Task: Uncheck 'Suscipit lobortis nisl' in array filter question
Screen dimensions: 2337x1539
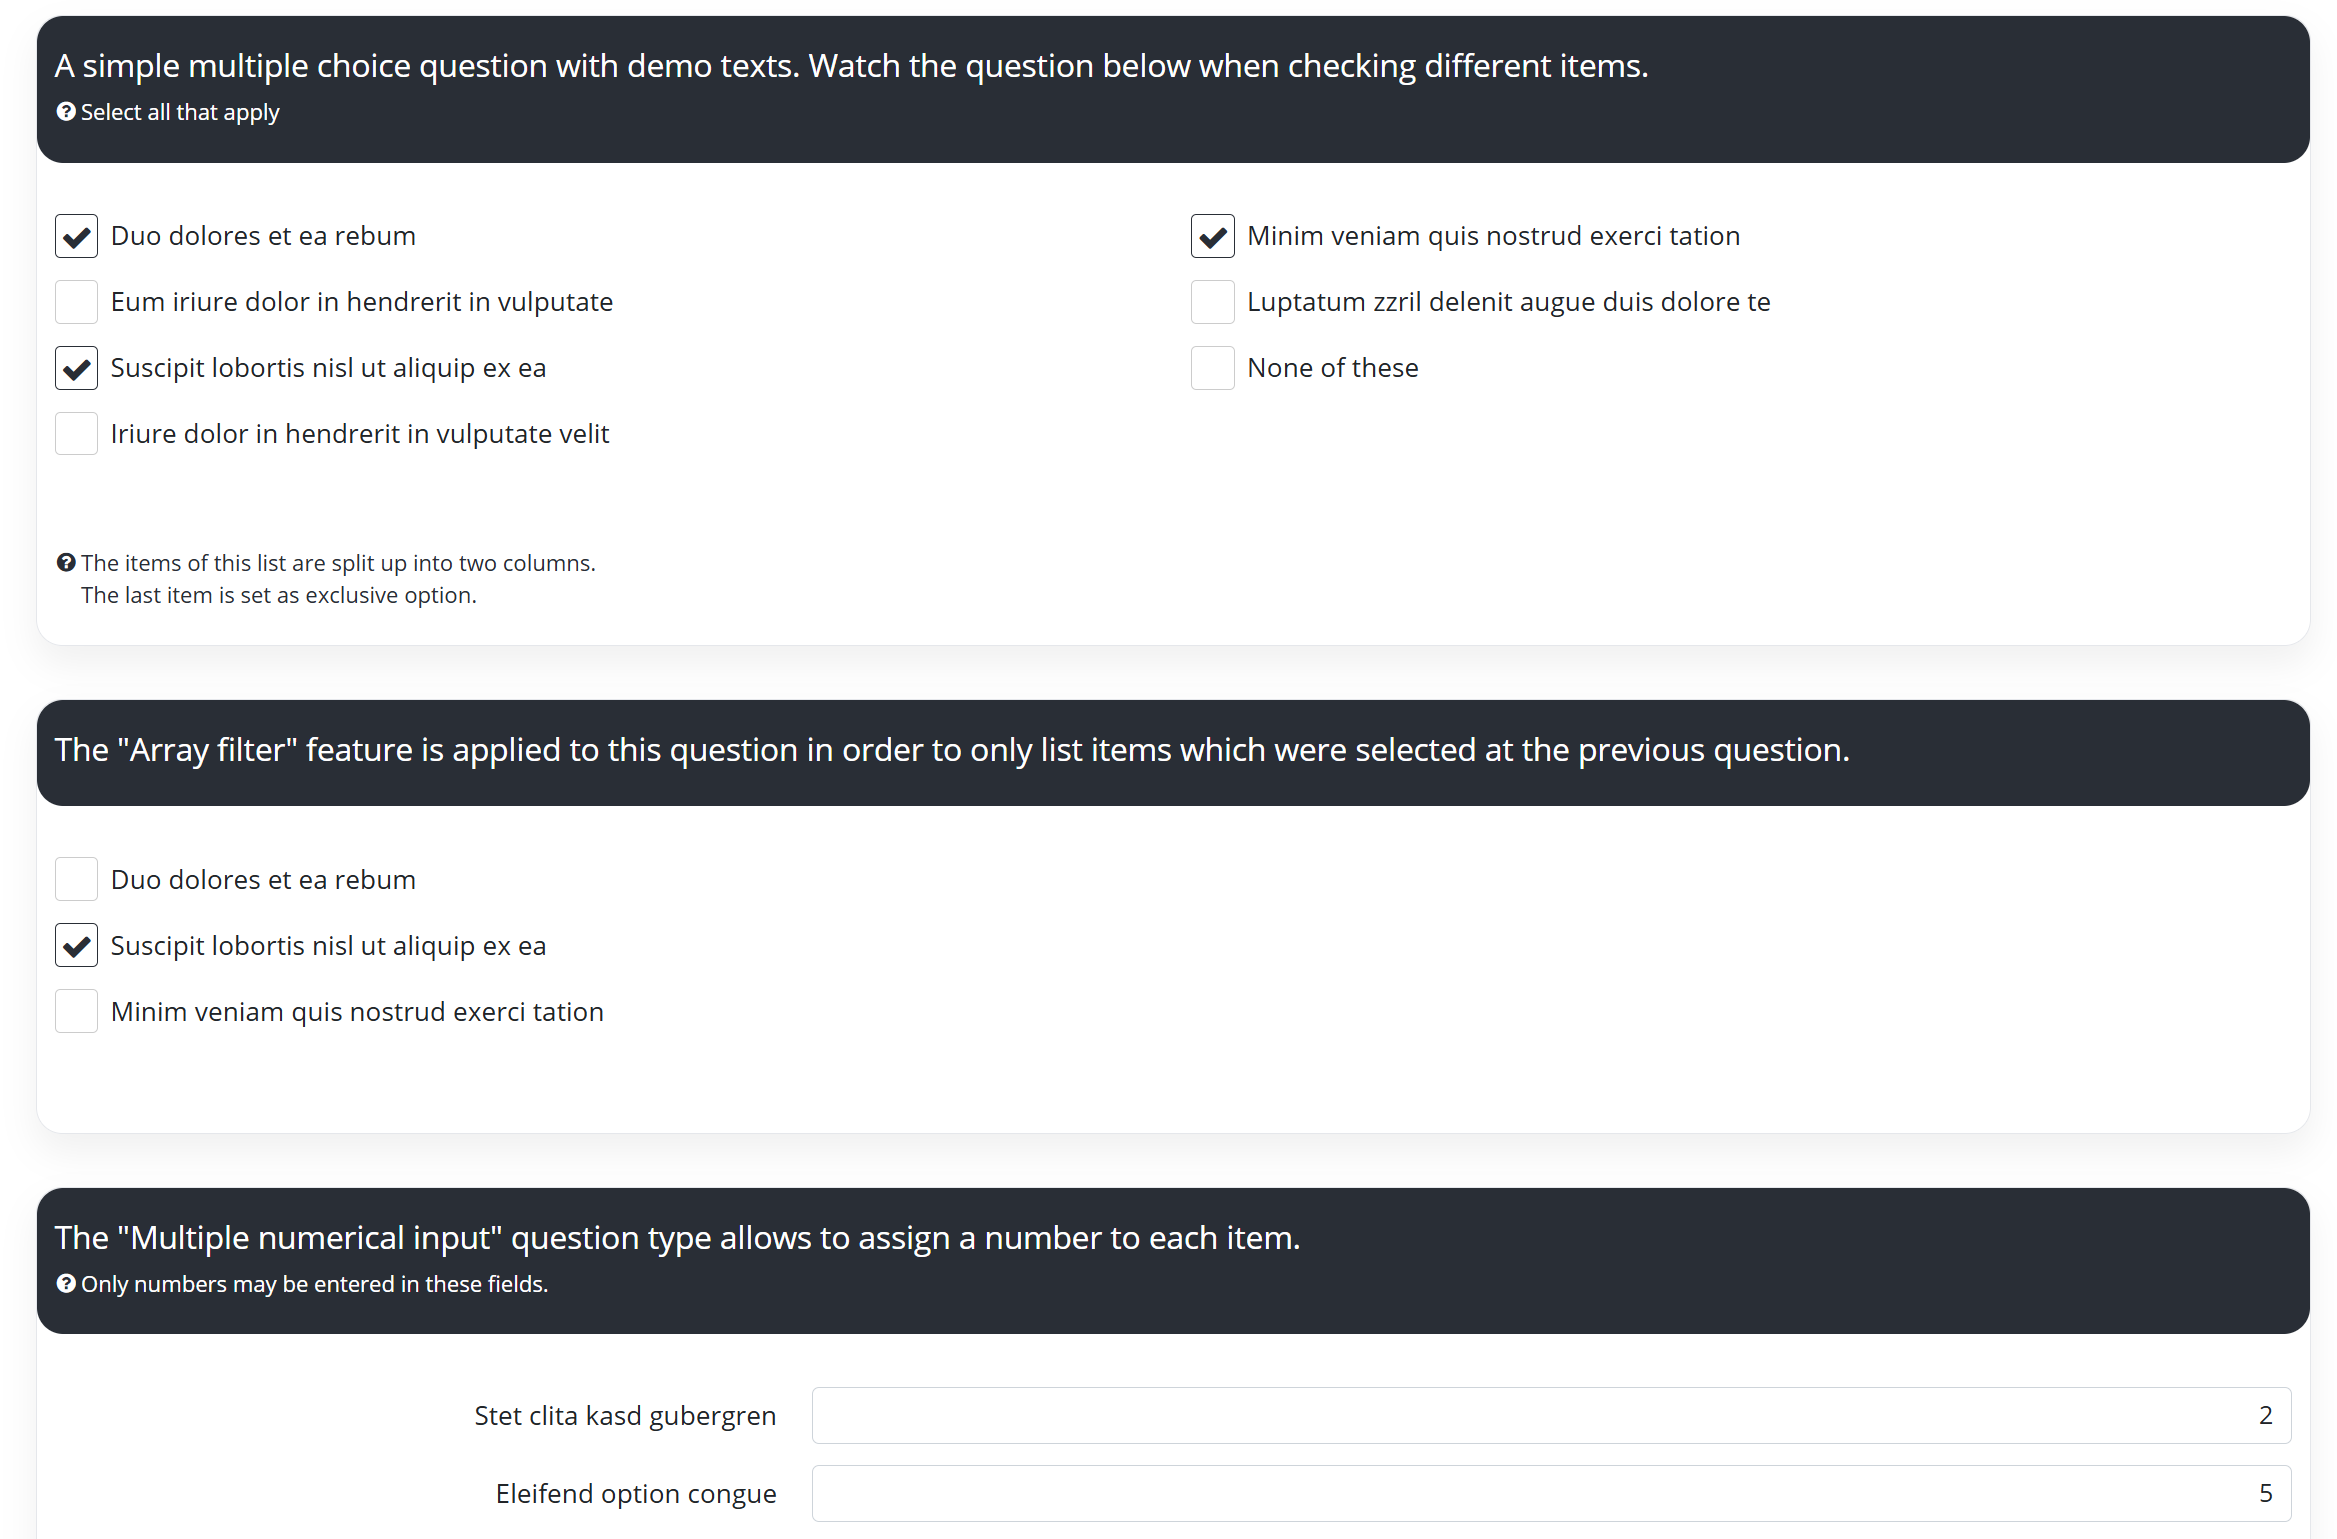Action: 76,946
